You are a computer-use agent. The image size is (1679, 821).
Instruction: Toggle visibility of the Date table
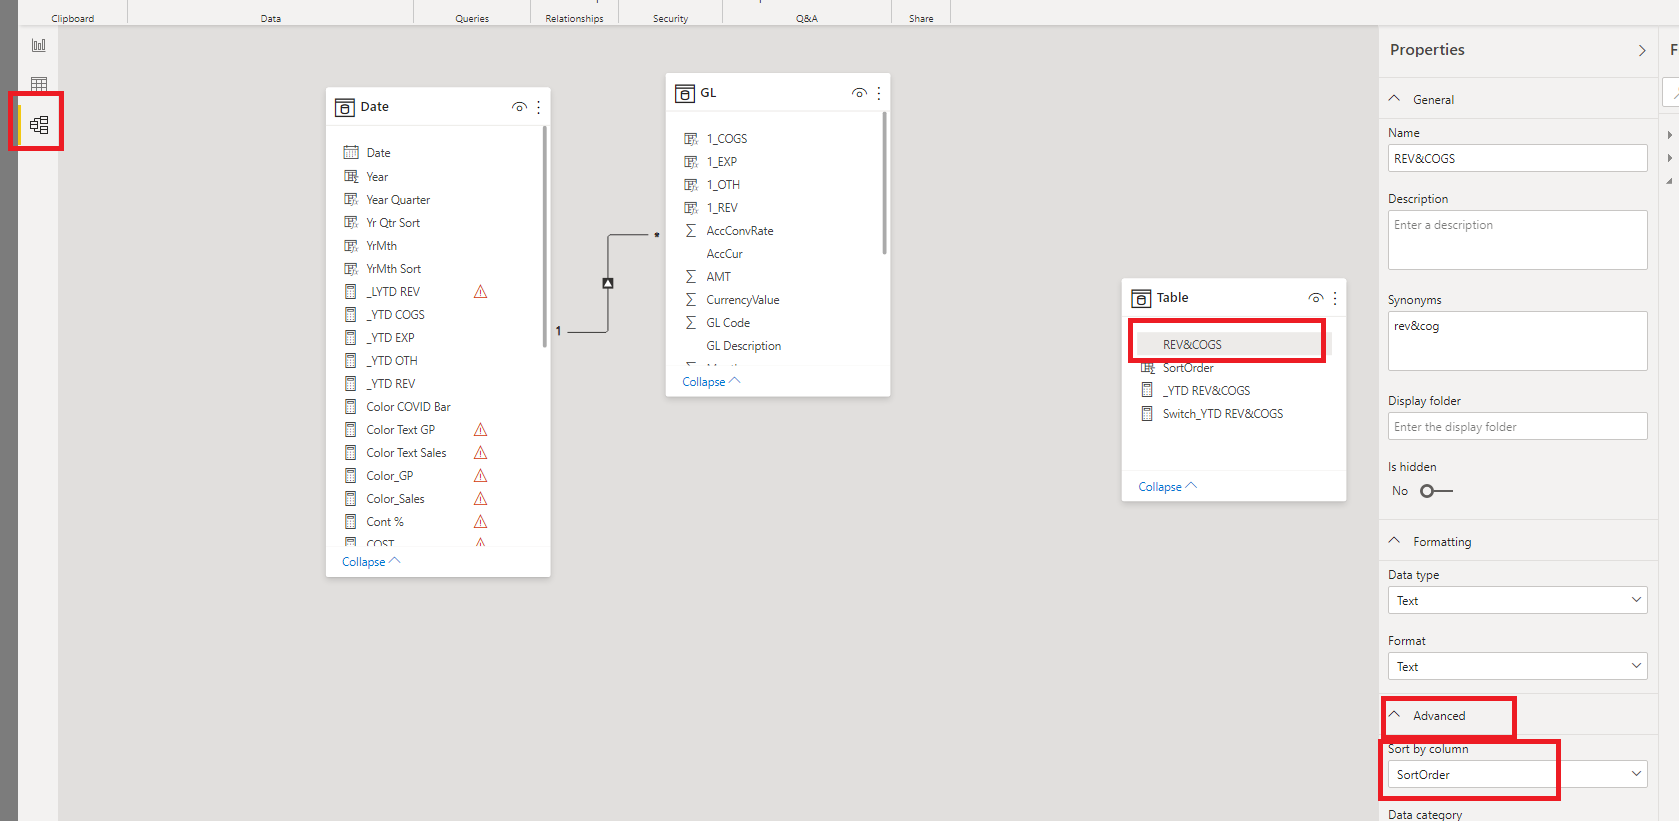pyautogui.click(x=519, y=107)
